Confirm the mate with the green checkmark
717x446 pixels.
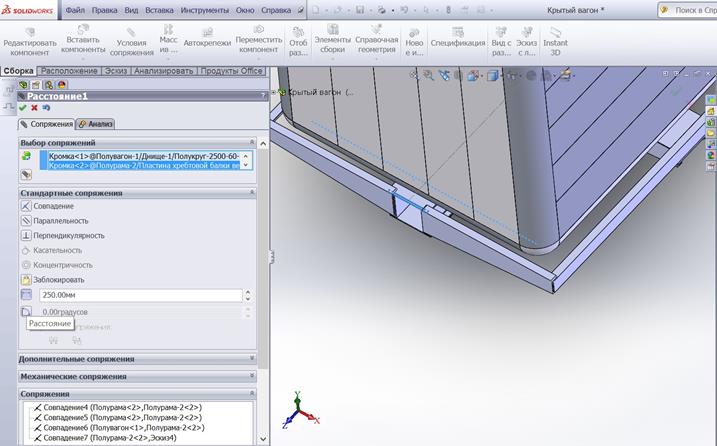pos(22,108)
